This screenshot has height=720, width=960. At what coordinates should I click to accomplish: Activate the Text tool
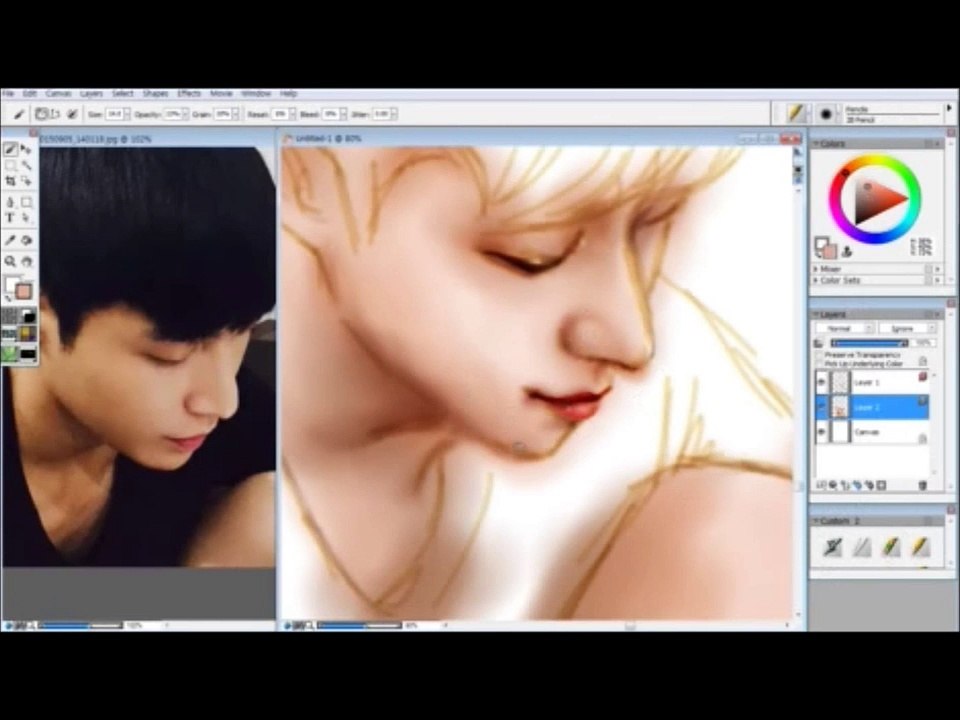[10, 217]
